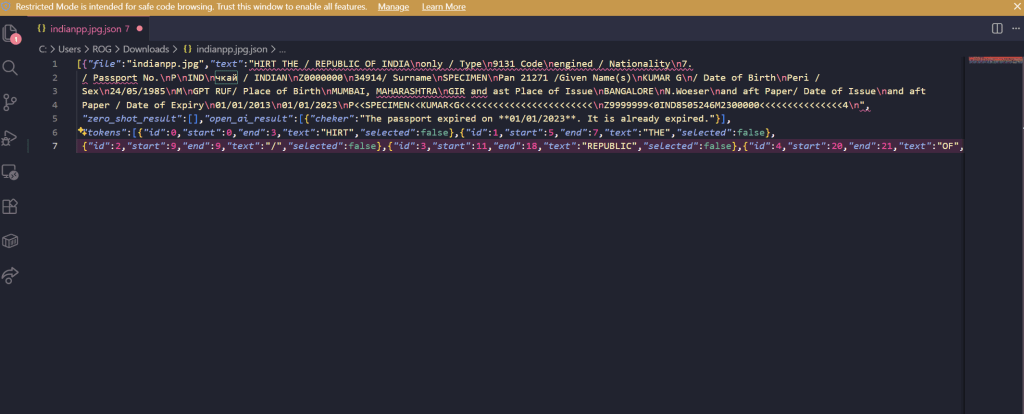Click the Manage link in Restricted Mode banner
Viewport: 1024px width, 414px height.
393,7
